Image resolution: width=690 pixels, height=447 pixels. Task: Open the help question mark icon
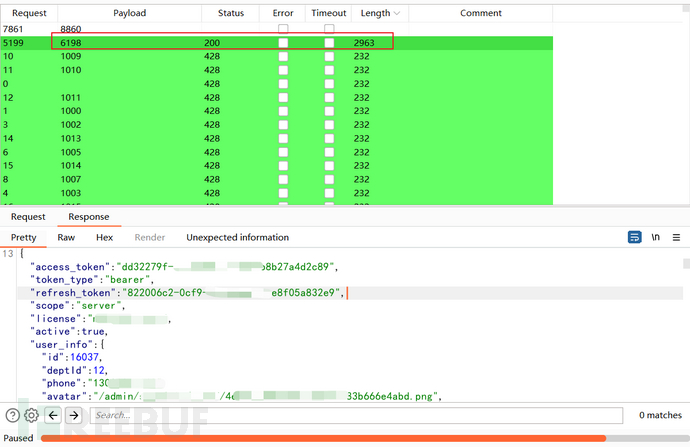click(13, 415)
